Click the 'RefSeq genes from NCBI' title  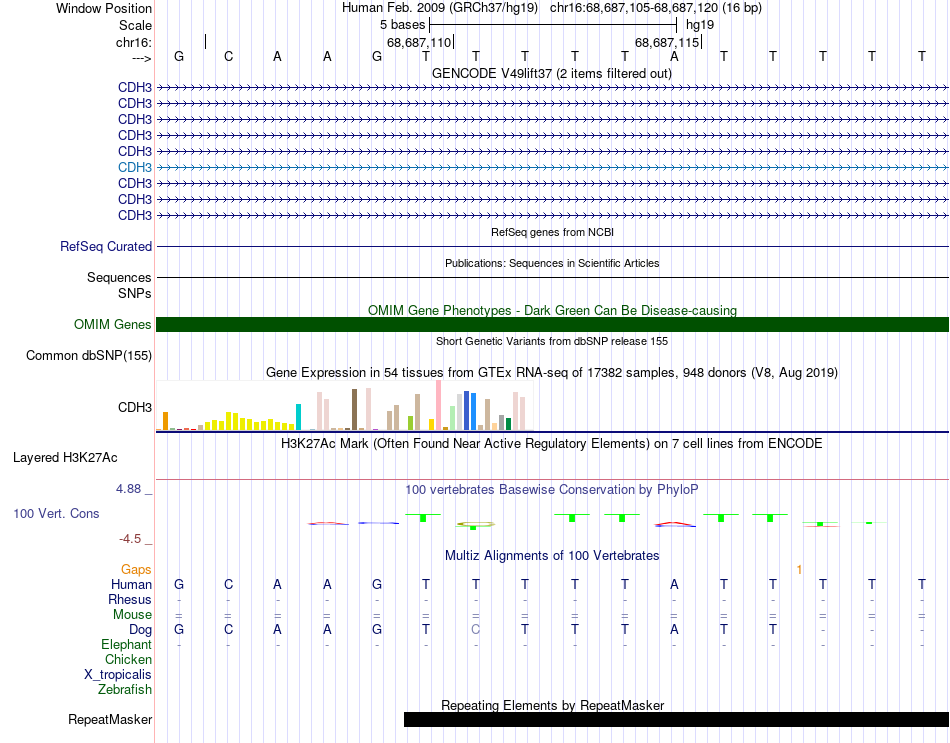(x=552, y=232)
